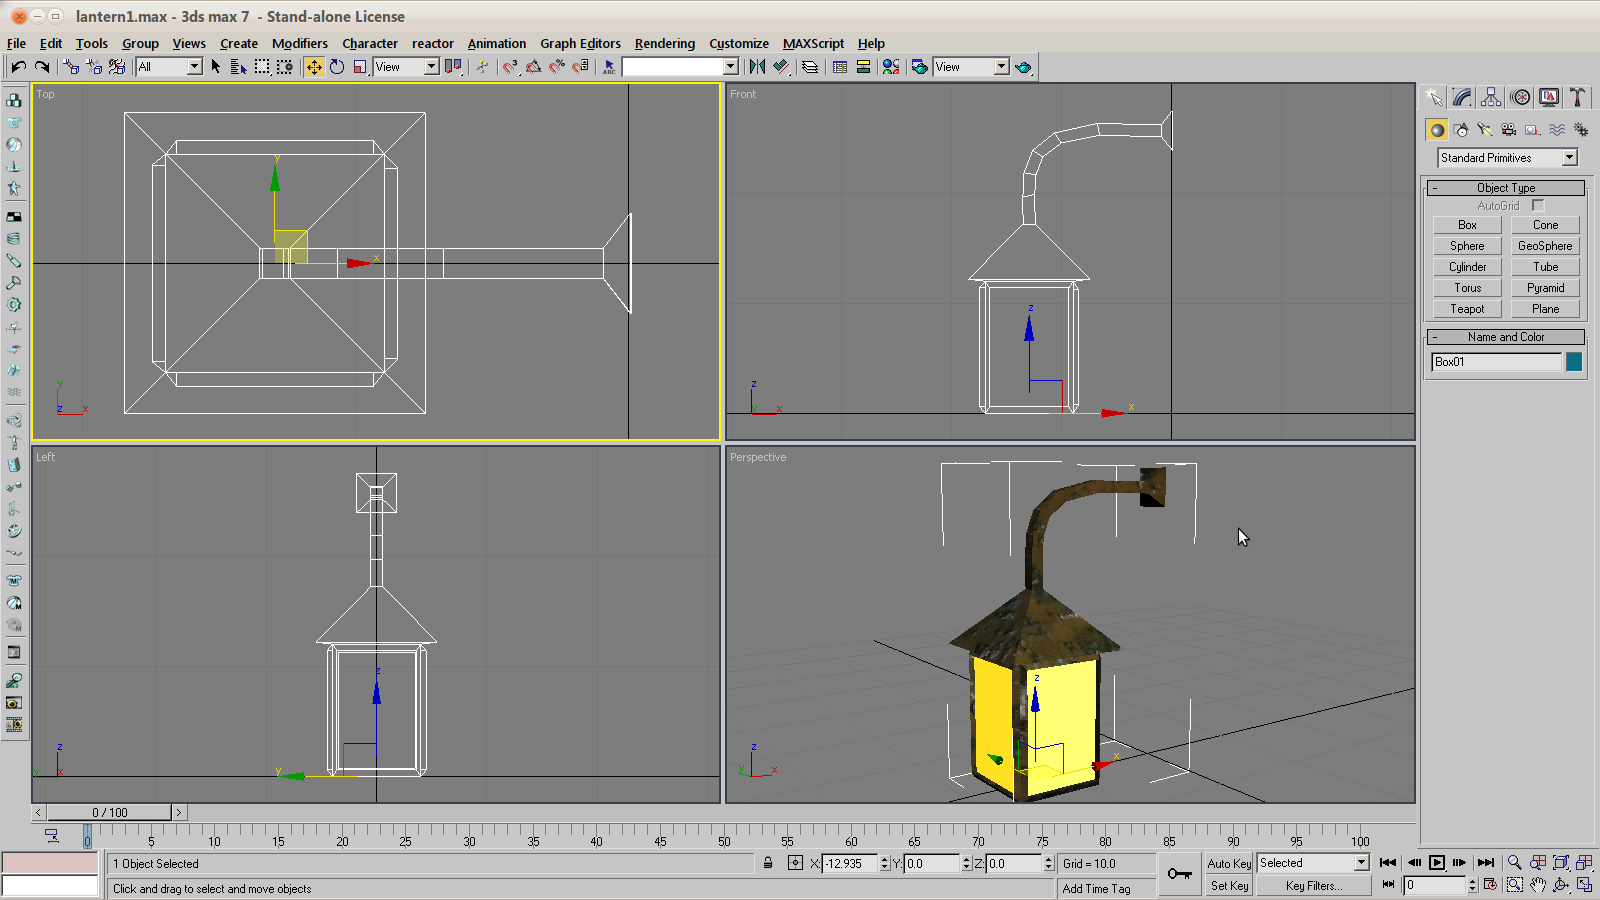
Task: Open the Modifiers menu
Action: tap(299, 43)
